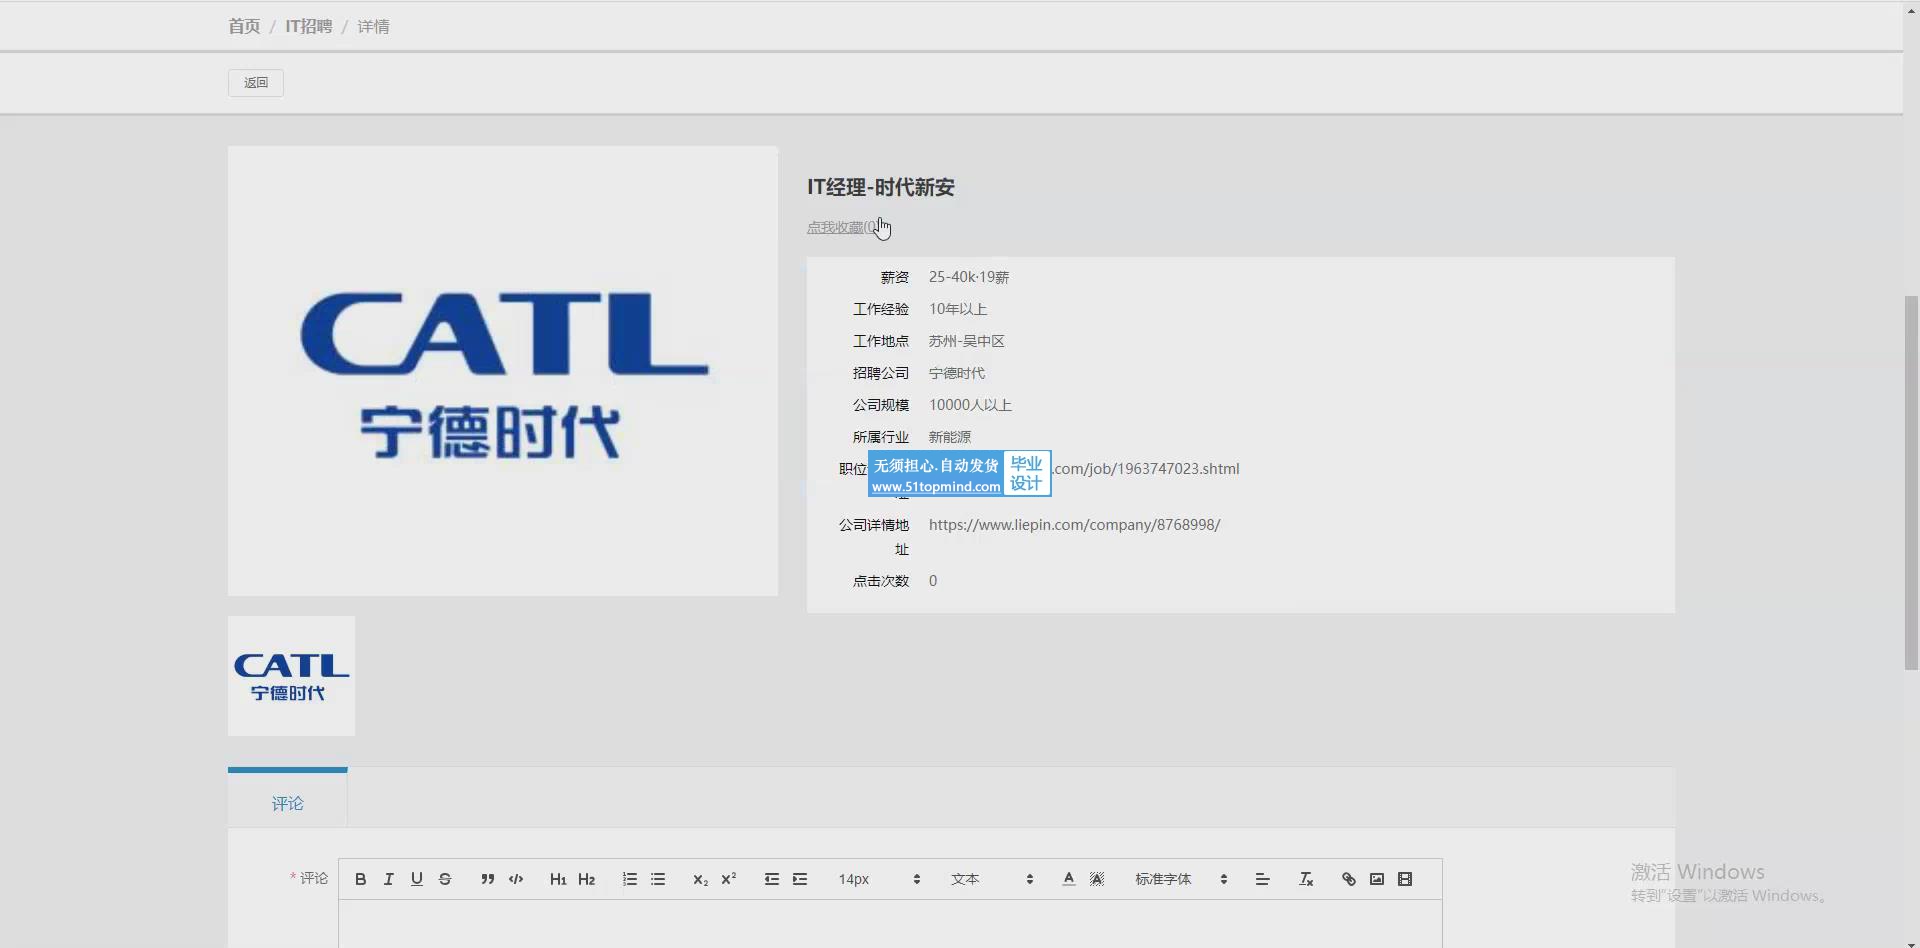Open the 文本 heading type dropdown
Screen dimensions: 1920x948
point(992,879)
